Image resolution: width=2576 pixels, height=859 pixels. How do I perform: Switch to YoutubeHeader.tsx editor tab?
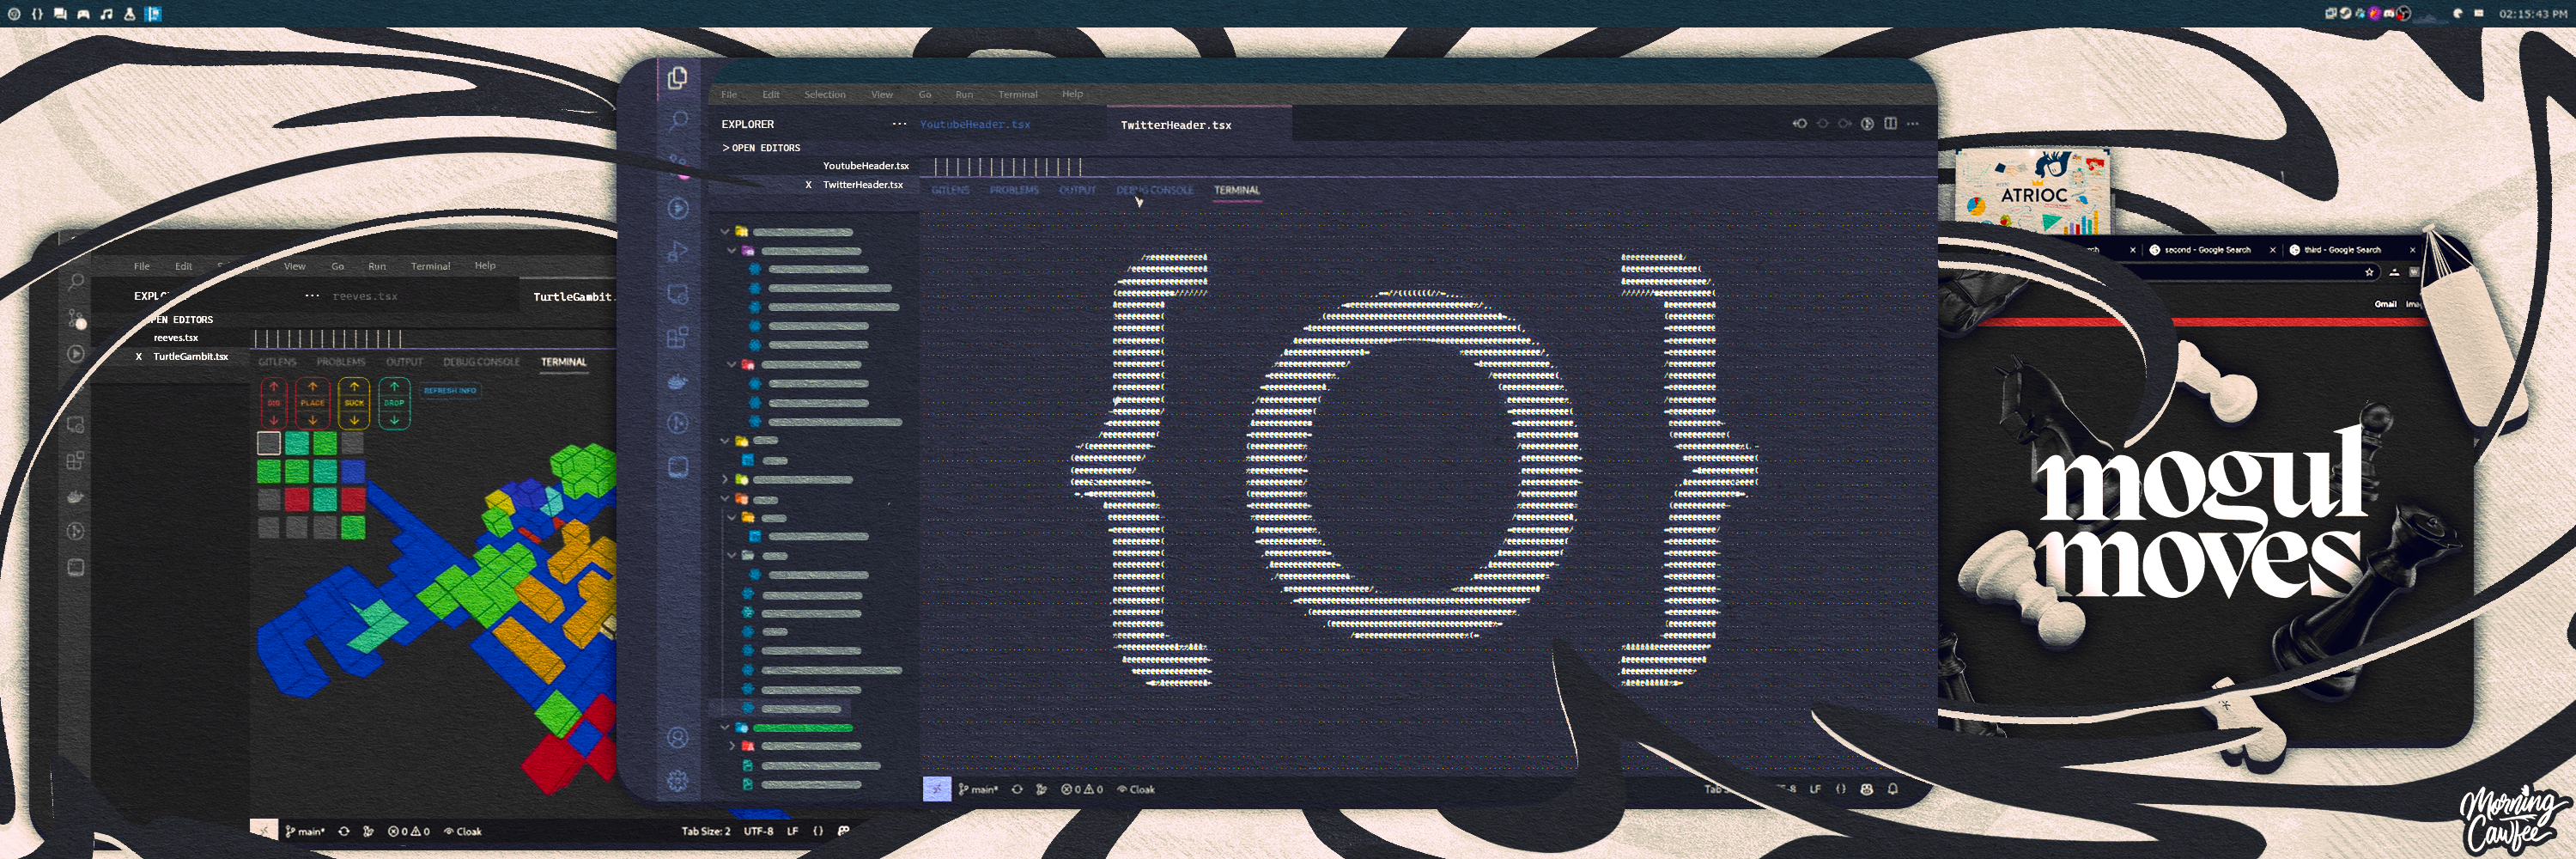(x=975, y=124)
